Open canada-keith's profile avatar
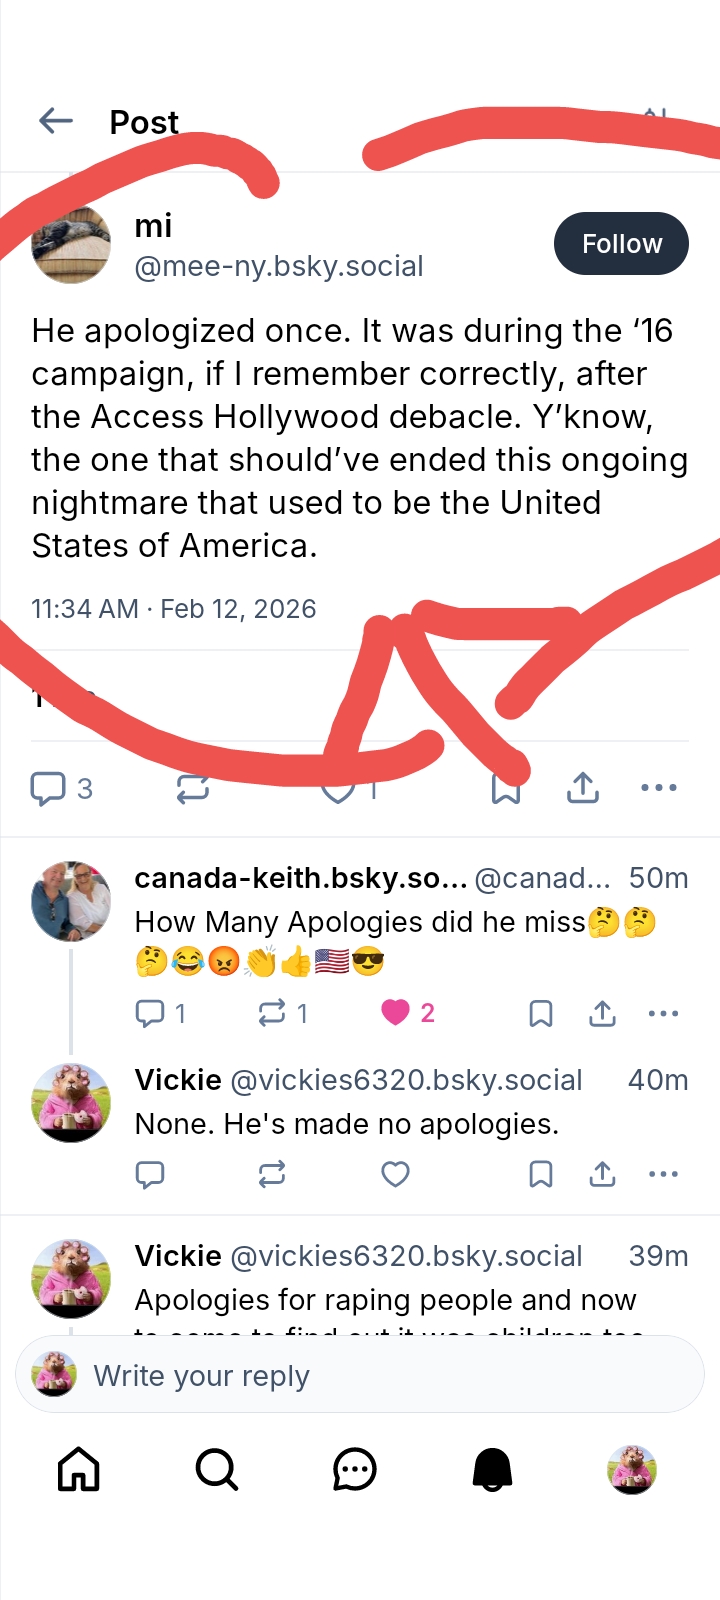720x1600 pixels. (71, 901)
